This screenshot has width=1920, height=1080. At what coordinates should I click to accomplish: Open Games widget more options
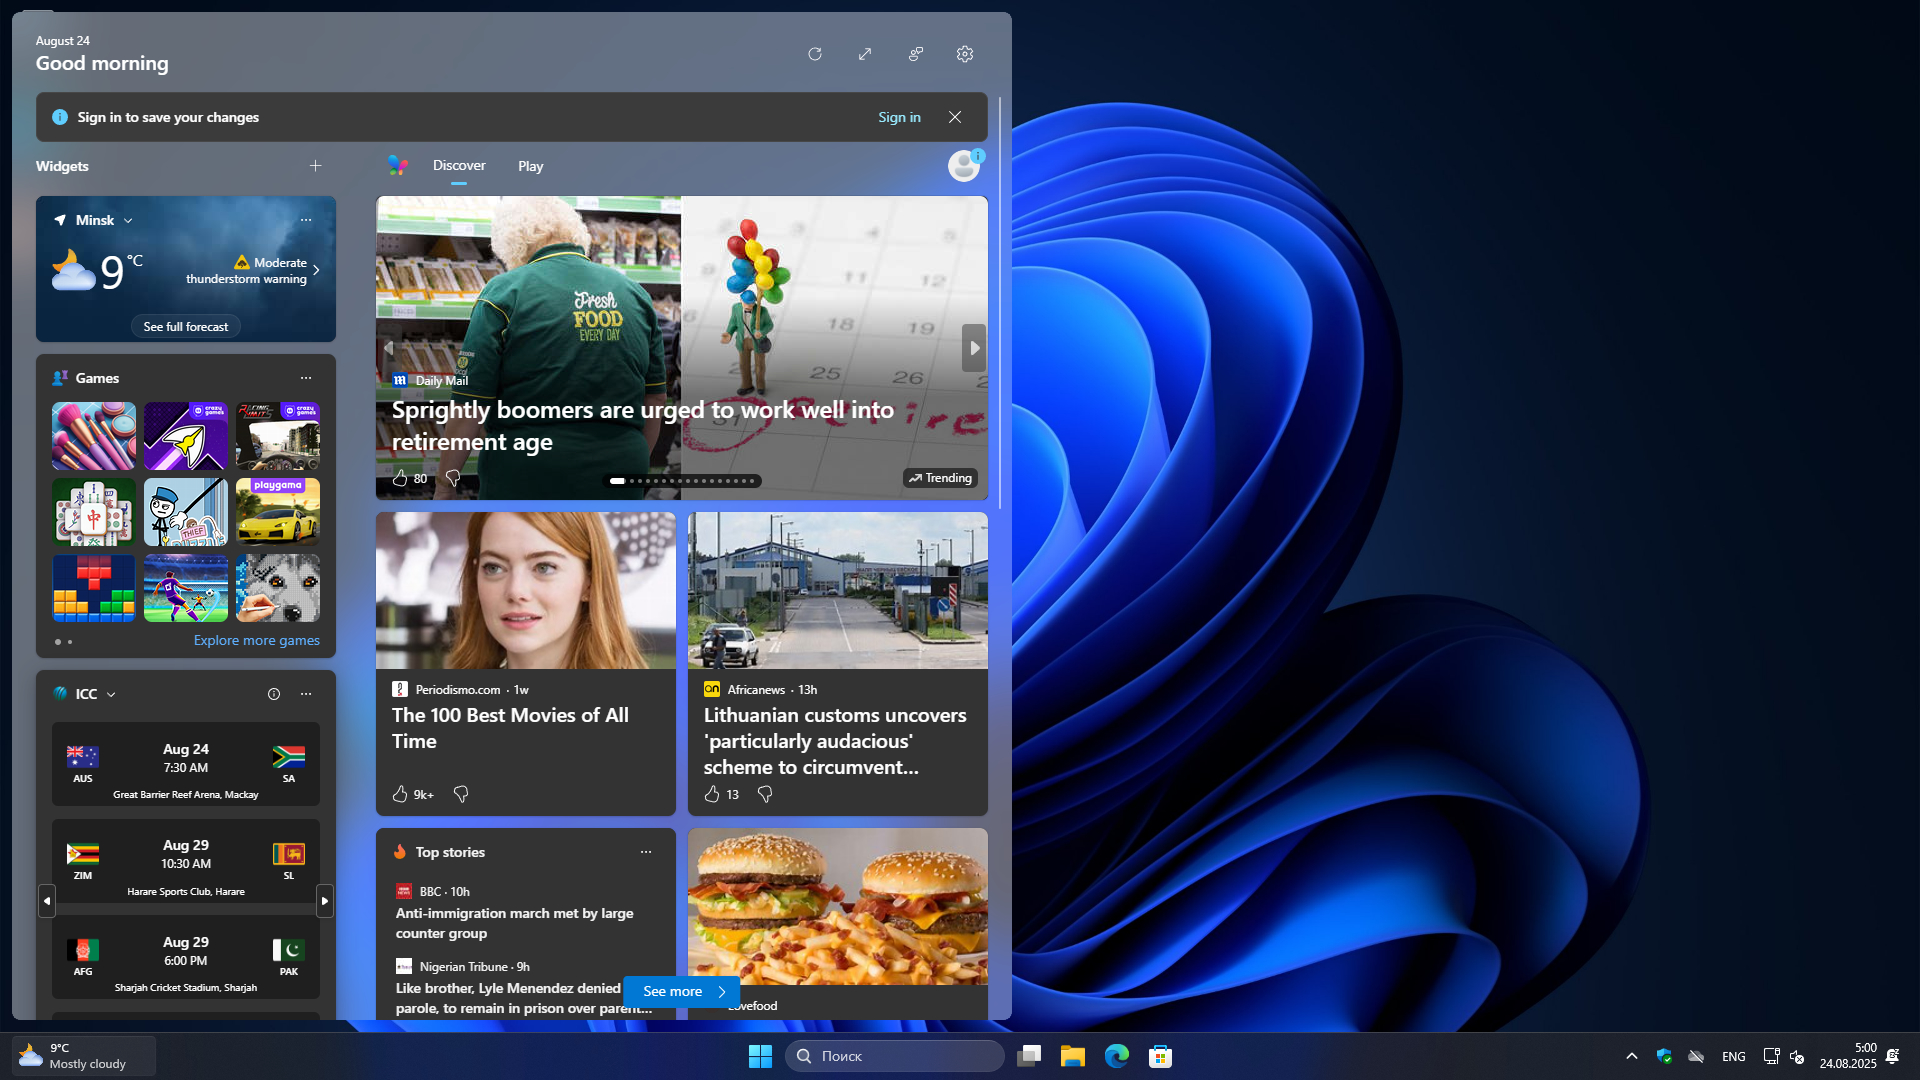click(306, 378)
